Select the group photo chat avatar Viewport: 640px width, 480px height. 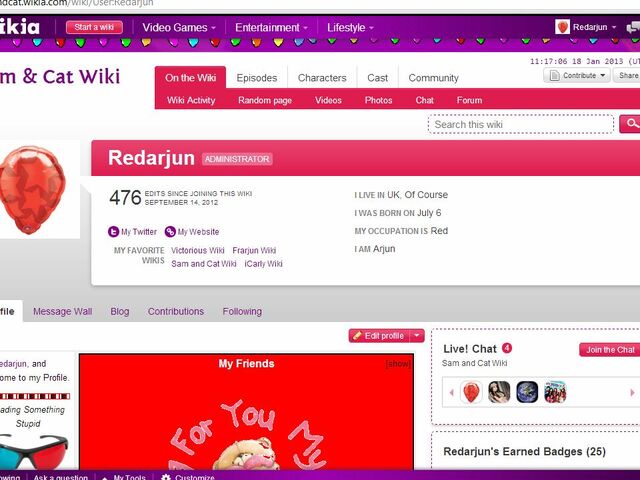pyautogui.click(x=555, y=392)
